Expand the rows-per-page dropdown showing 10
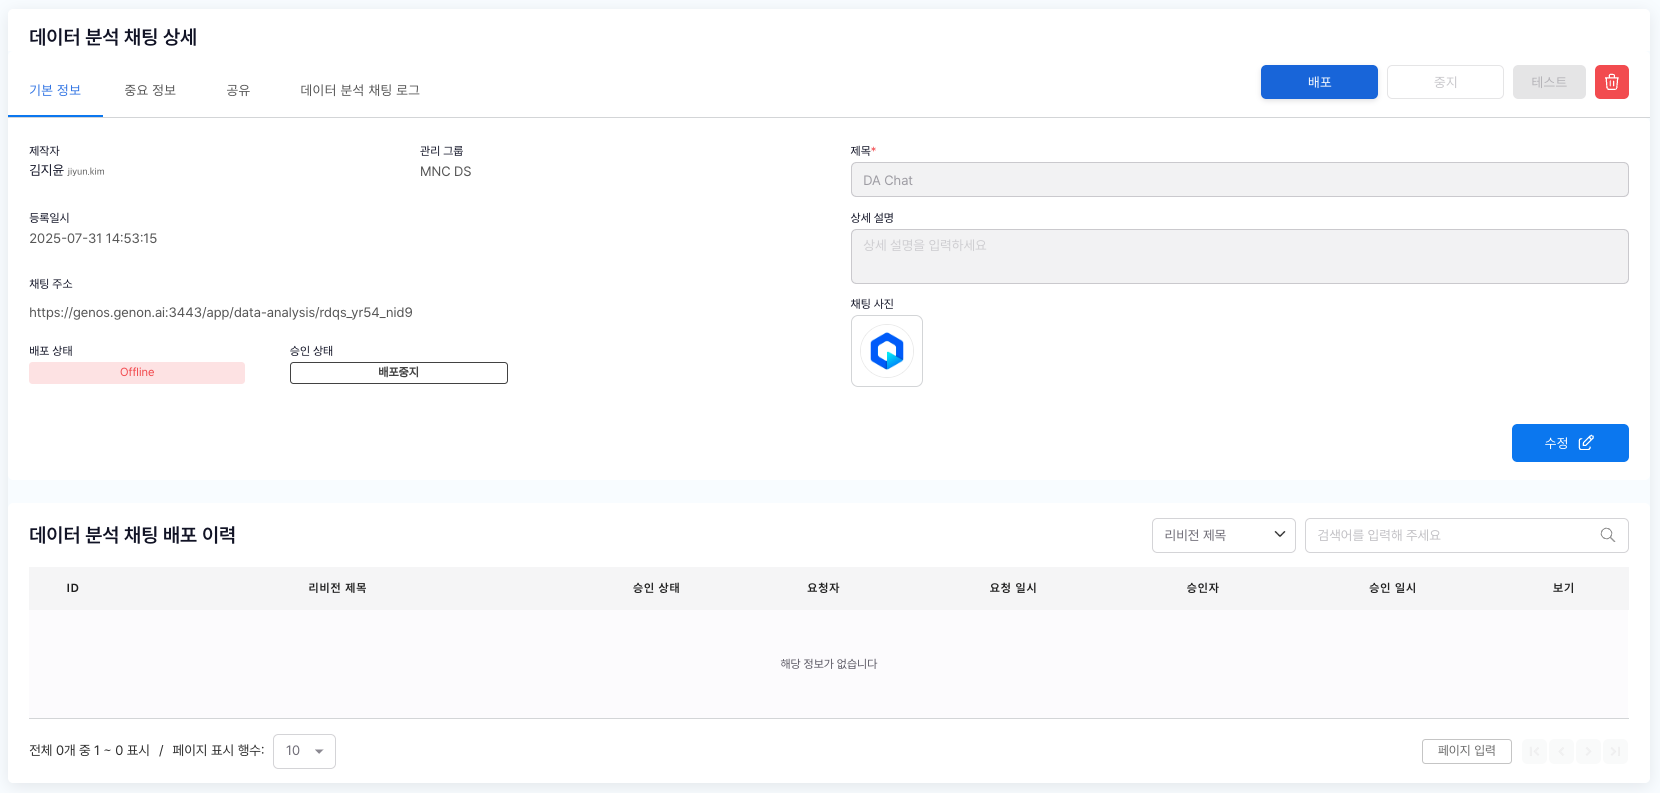Screen dimensions: 1660x793 pos(304,751)
